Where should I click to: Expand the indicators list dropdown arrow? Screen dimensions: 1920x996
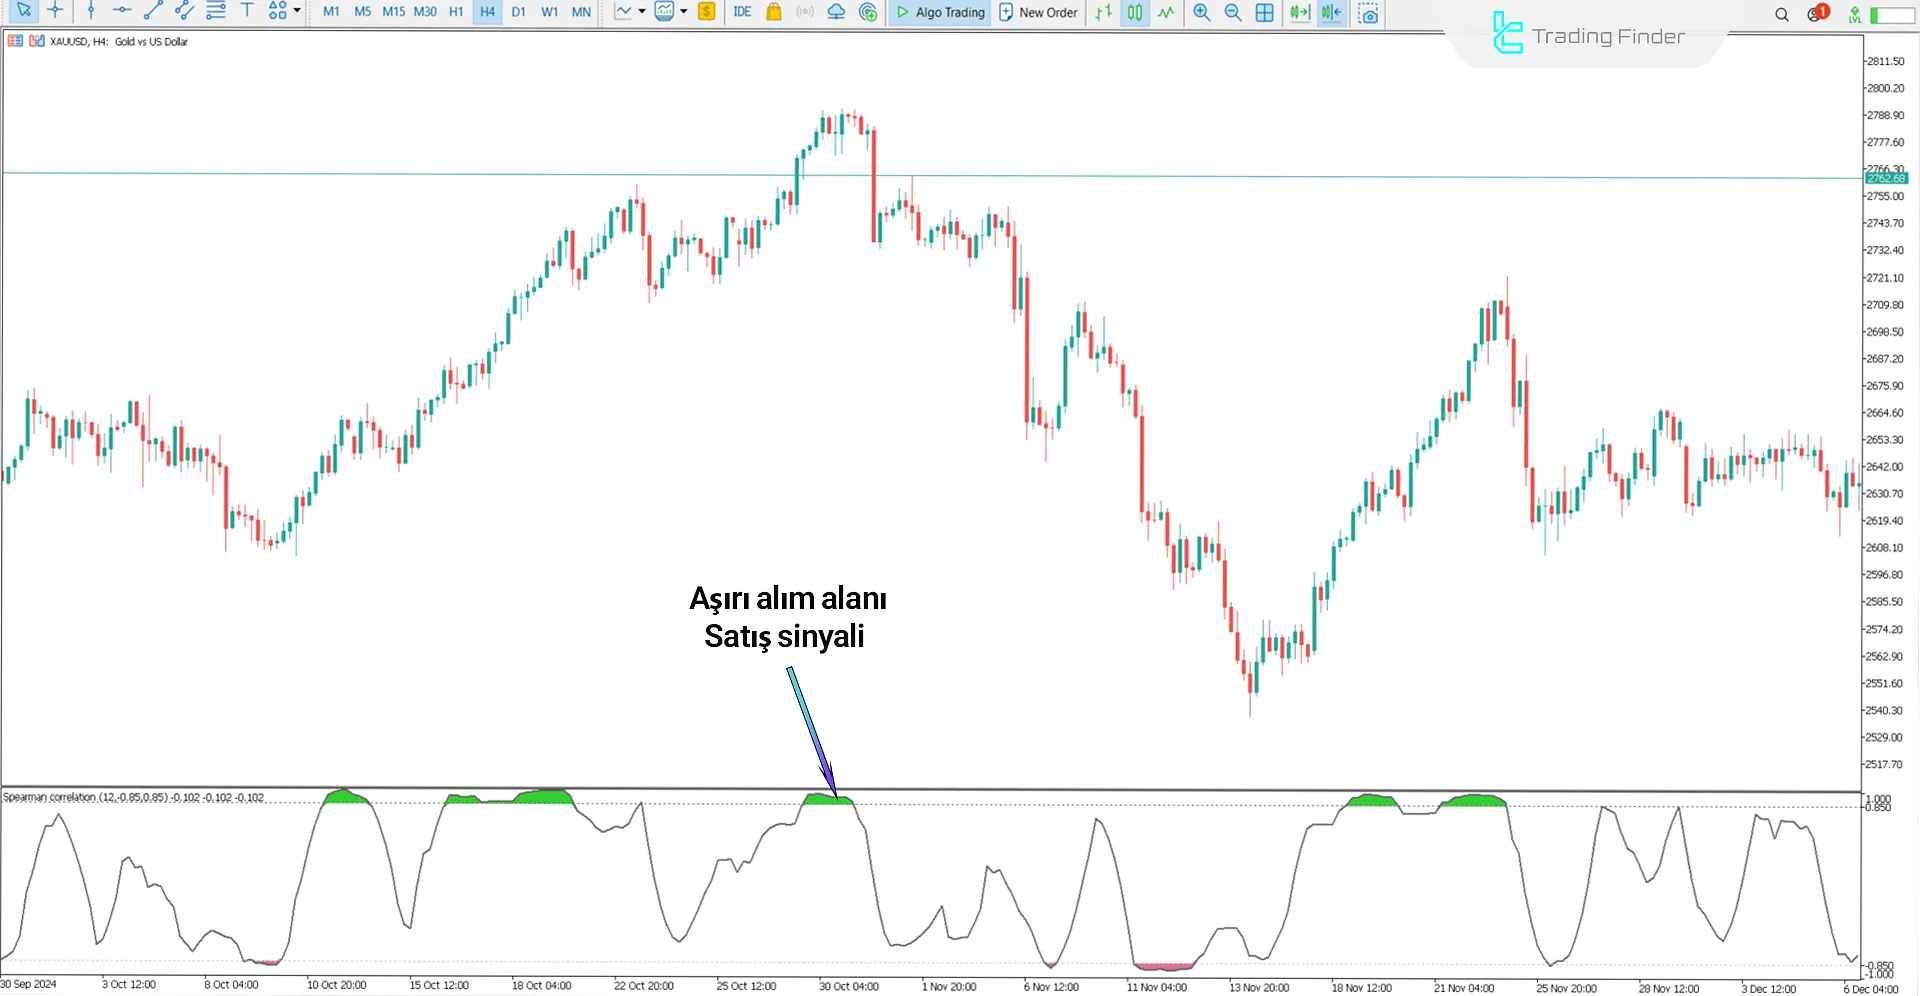(684, 12)
